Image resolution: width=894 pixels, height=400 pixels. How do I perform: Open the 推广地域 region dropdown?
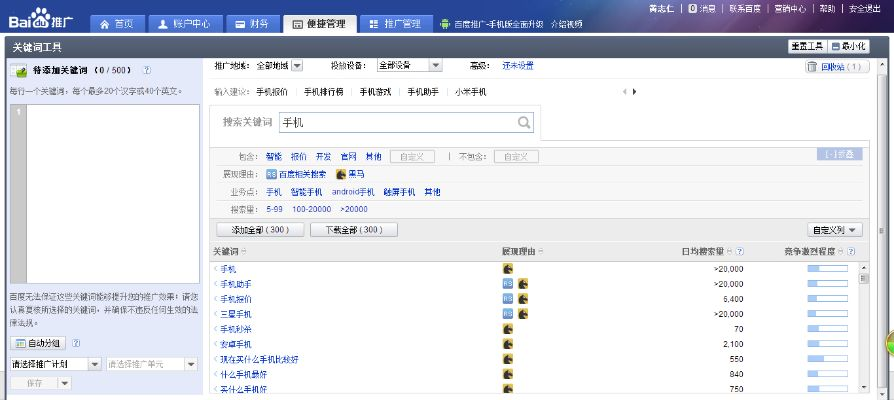pos(297,66)
